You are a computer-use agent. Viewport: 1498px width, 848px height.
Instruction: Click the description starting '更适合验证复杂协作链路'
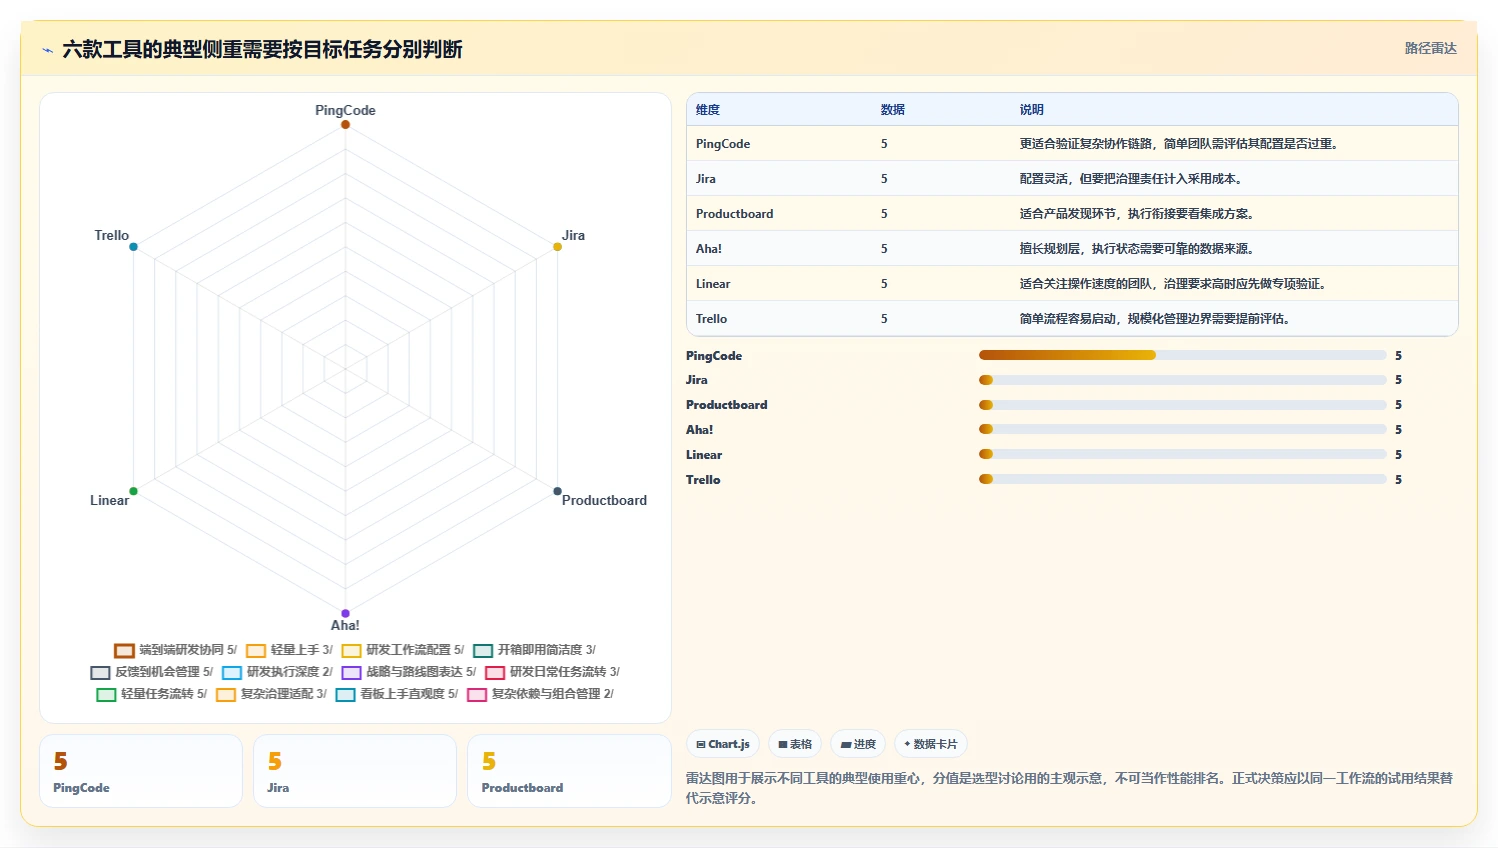(x=1179, y=144)
